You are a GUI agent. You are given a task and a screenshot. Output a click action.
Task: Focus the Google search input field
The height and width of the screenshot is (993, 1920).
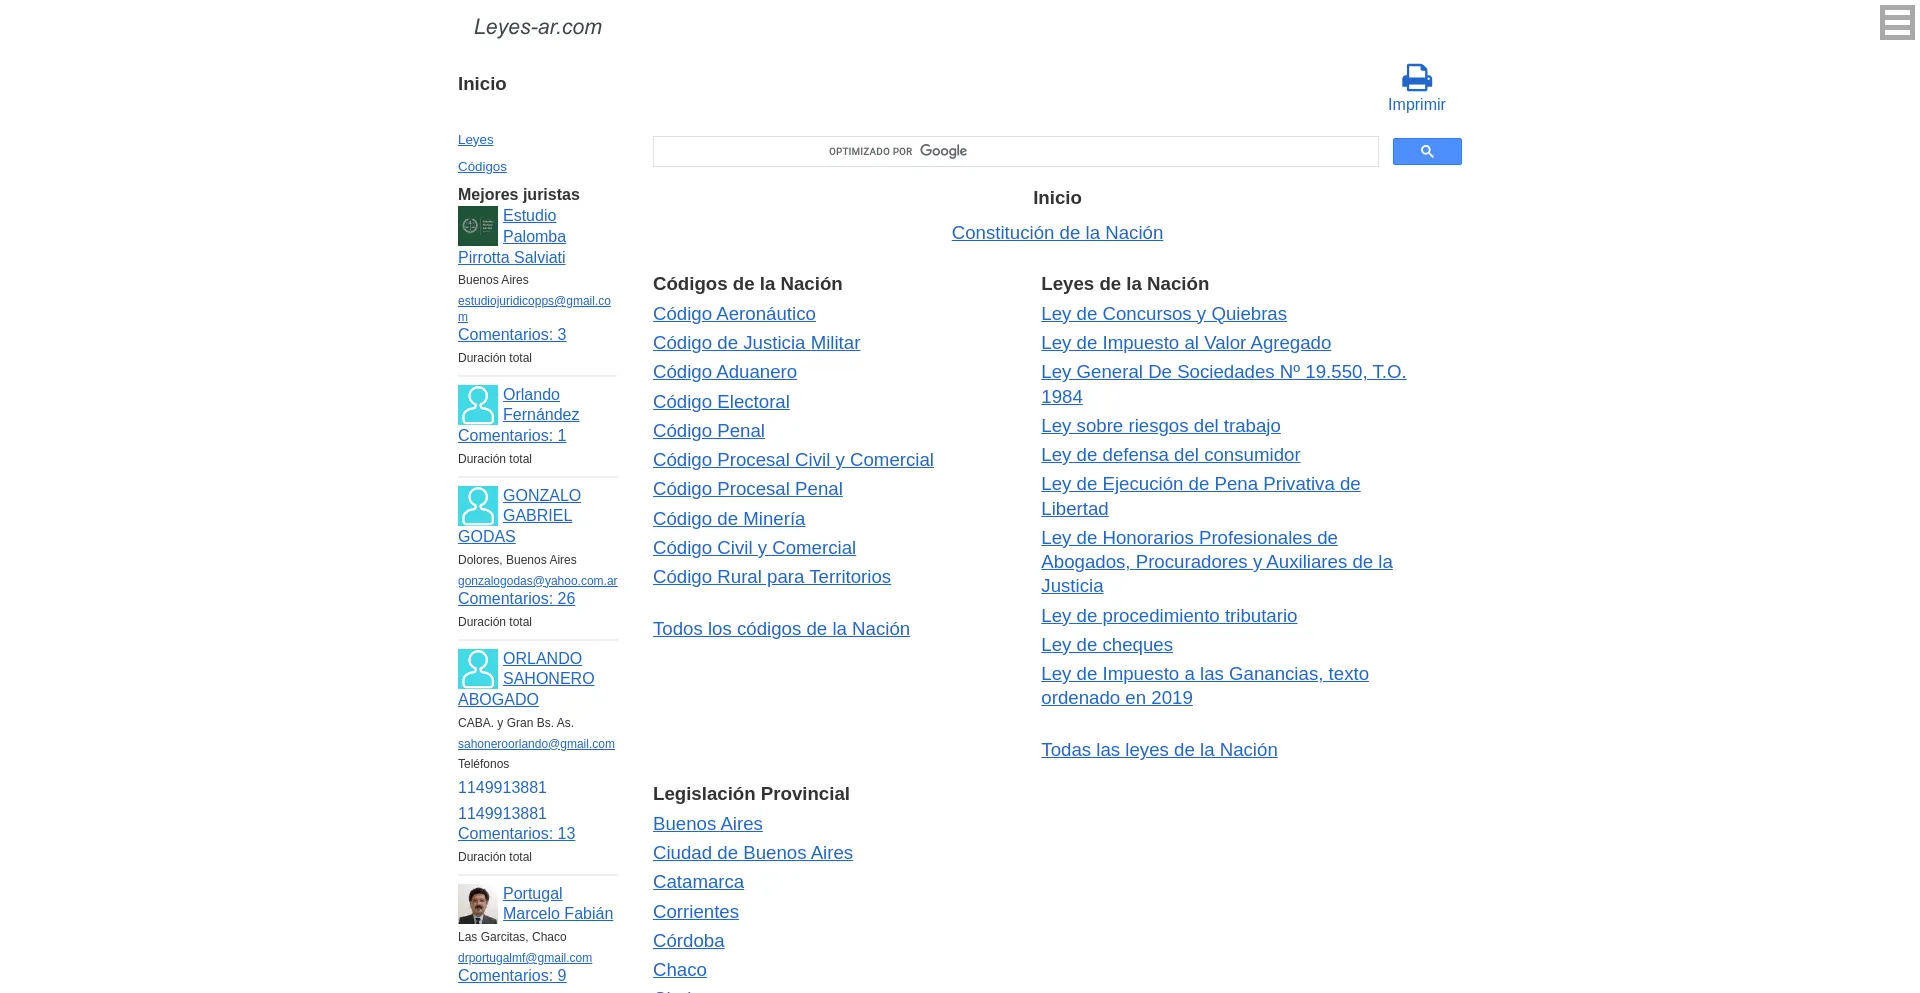[x=1015, y=151]
